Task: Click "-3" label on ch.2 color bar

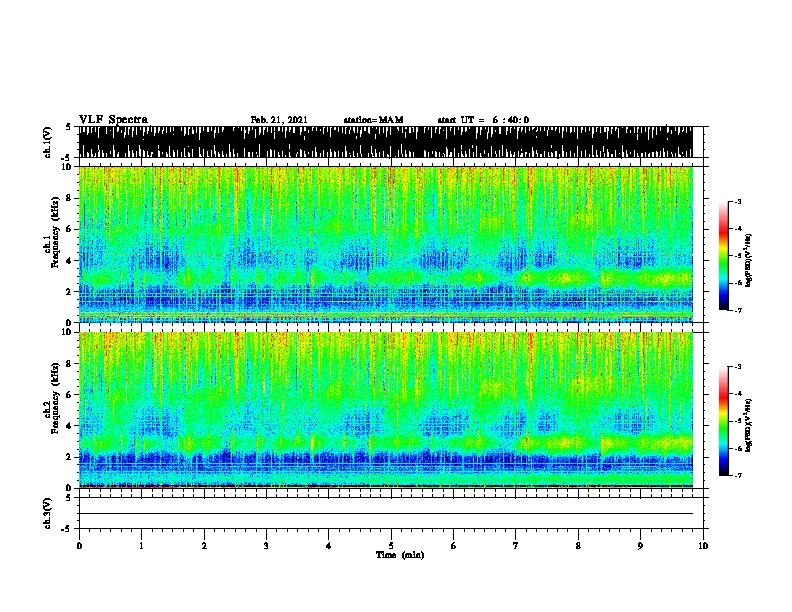Action: click(x=737, y=367)
